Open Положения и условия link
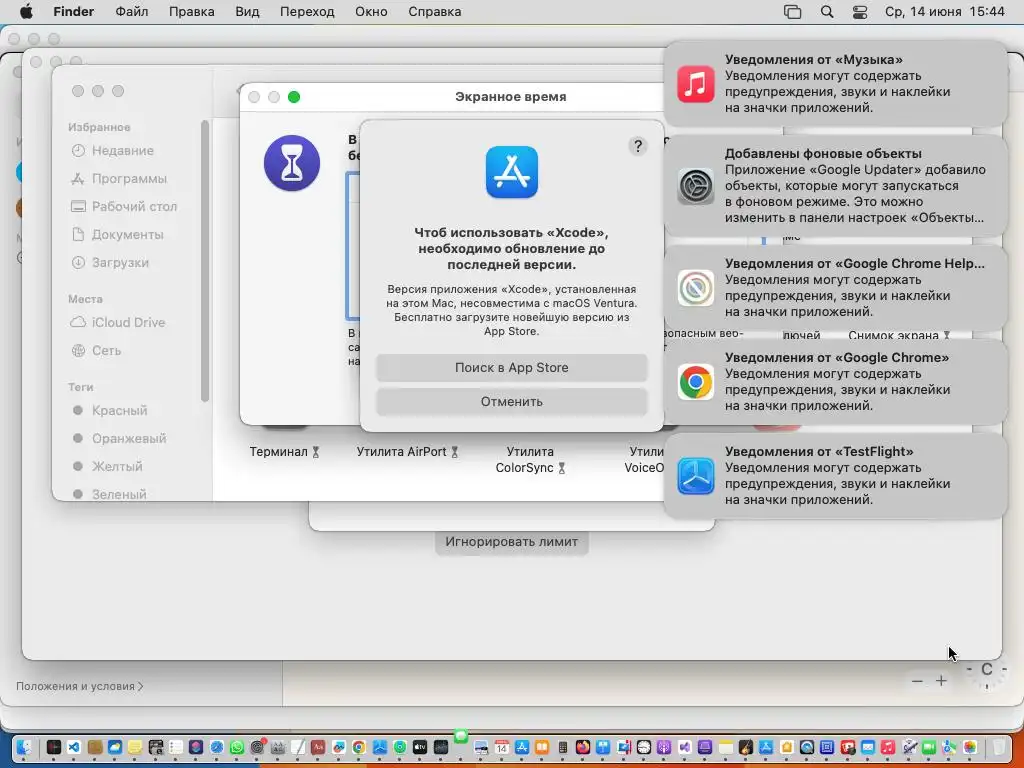Viewport: 1024px width, 768px height. (x=80, y=686)
